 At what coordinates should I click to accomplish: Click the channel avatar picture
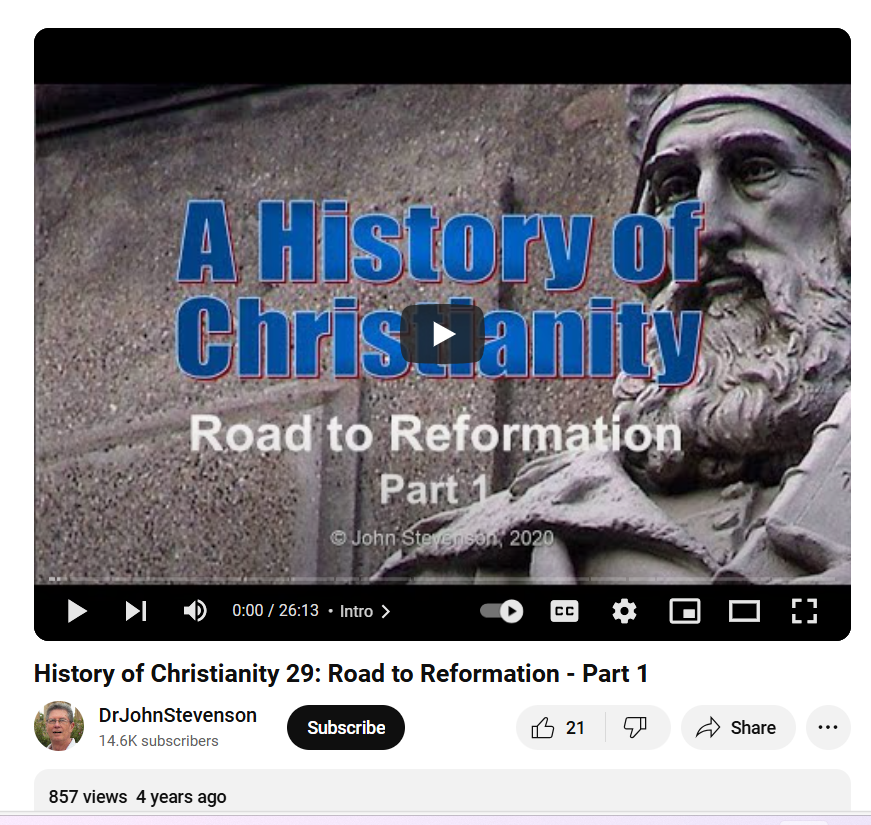tap(59, 726)
